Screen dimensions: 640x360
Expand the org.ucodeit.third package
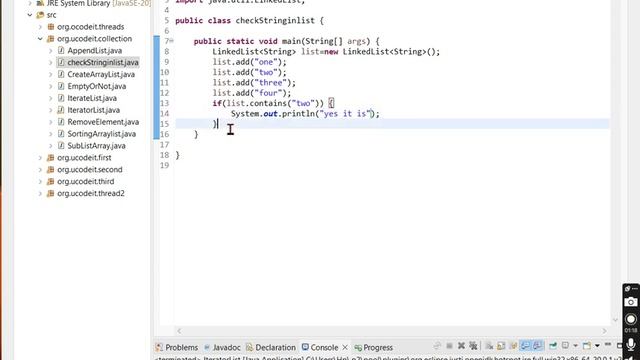pyautogui.click(x=40, y=181)
